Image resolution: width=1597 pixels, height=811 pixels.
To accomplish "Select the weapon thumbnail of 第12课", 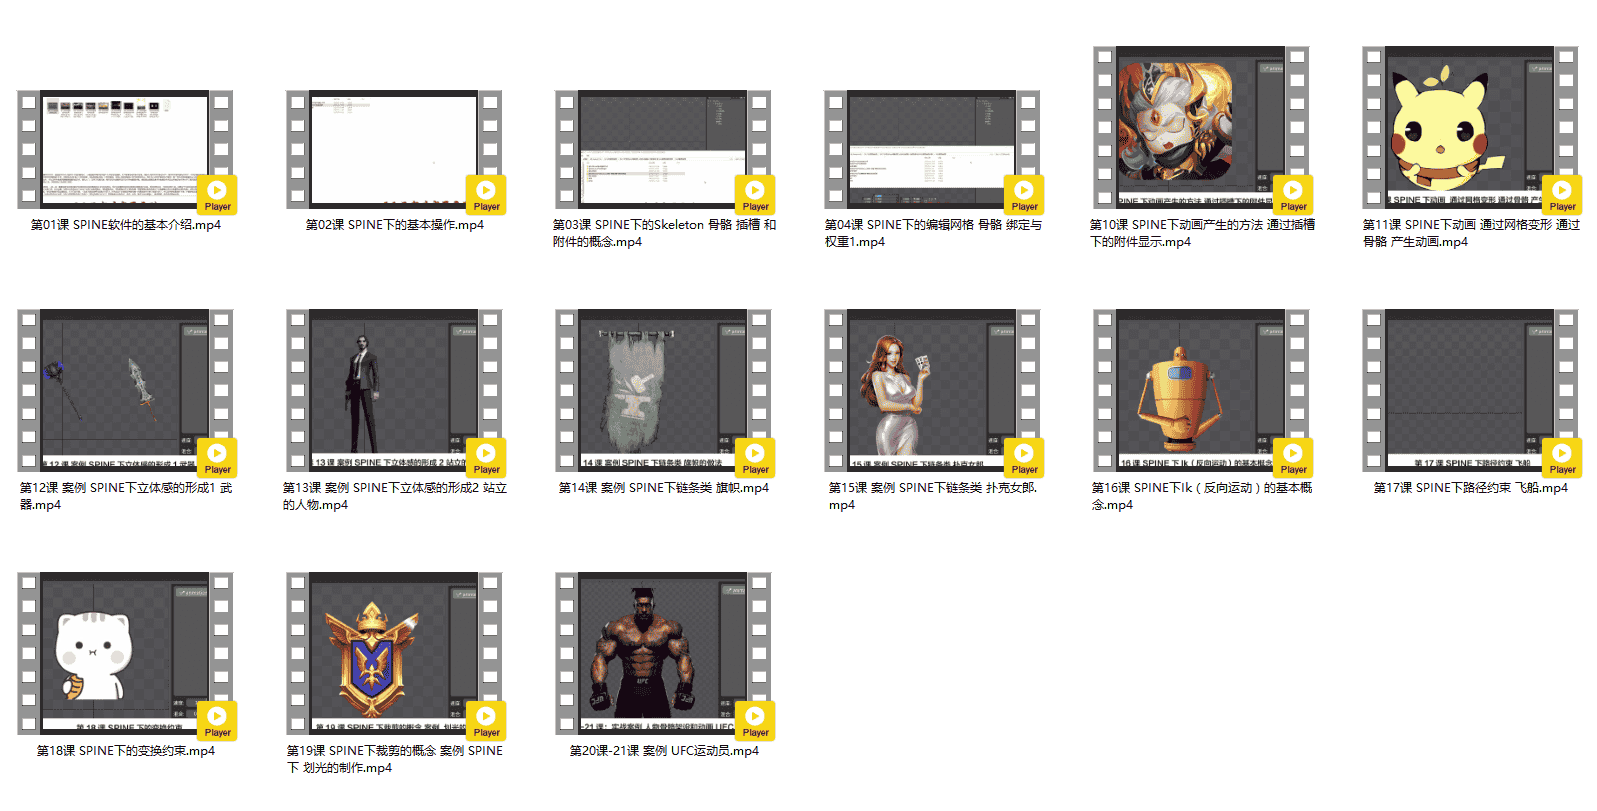I will pos(125,390).
